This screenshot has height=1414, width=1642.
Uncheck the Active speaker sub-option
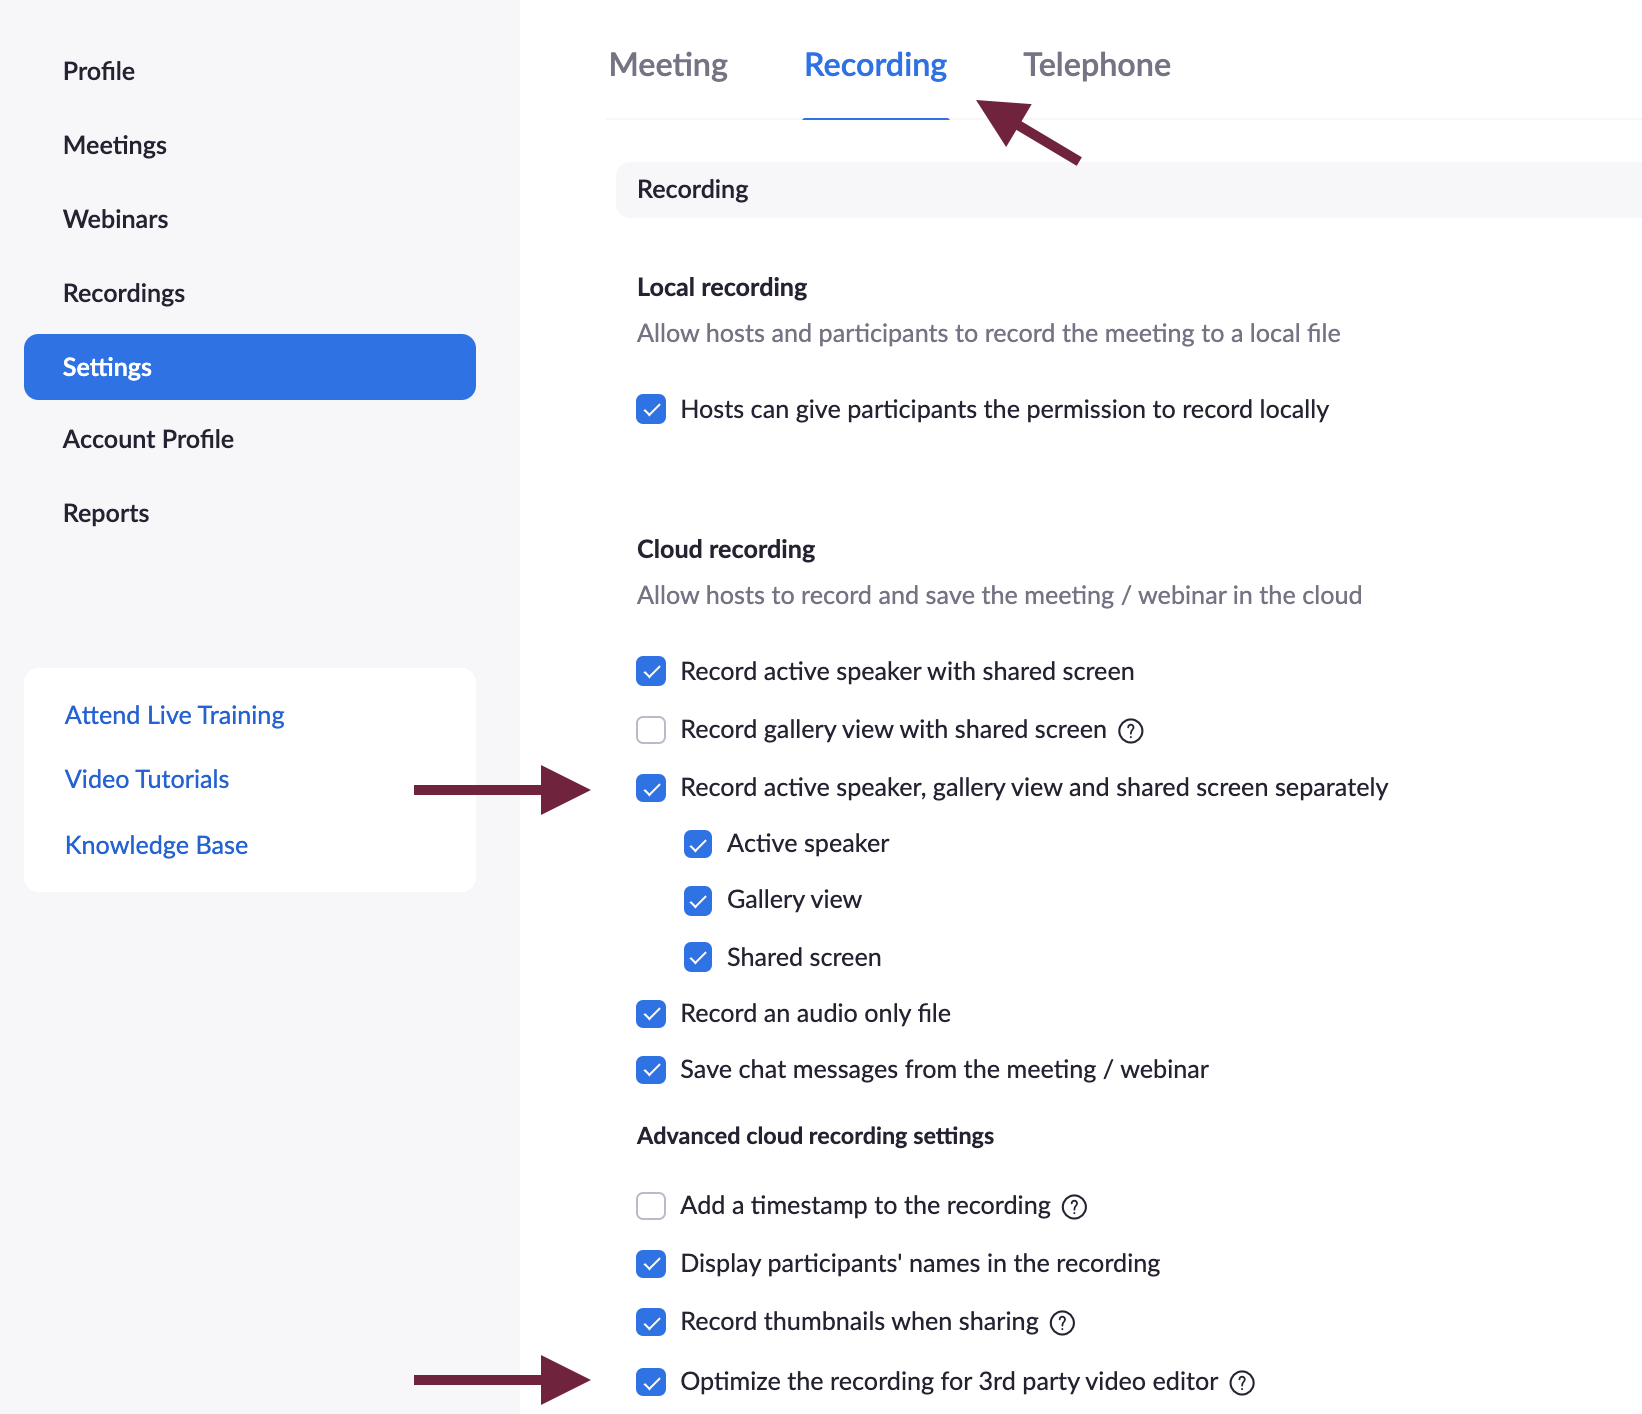click(x=698, y=844)
